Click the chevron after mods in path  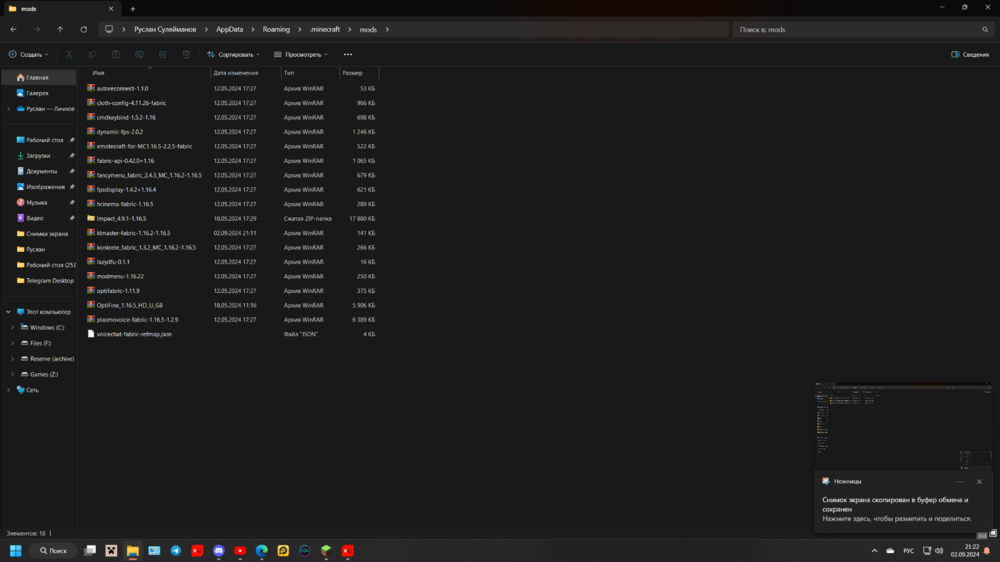[x=387, y=29]
